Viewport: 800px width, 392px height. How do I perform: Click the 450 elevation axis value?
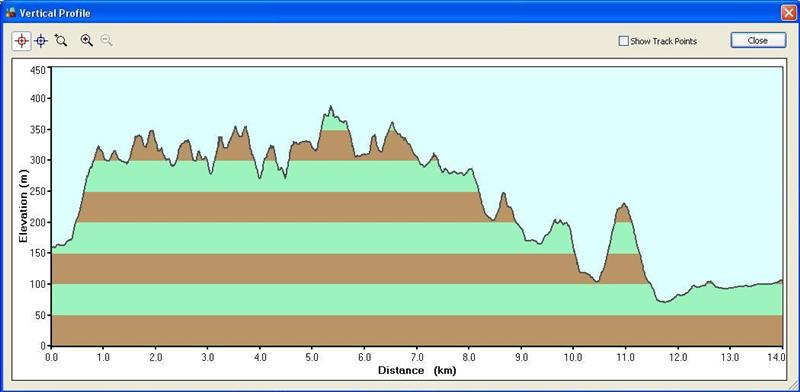pos(39,69)
